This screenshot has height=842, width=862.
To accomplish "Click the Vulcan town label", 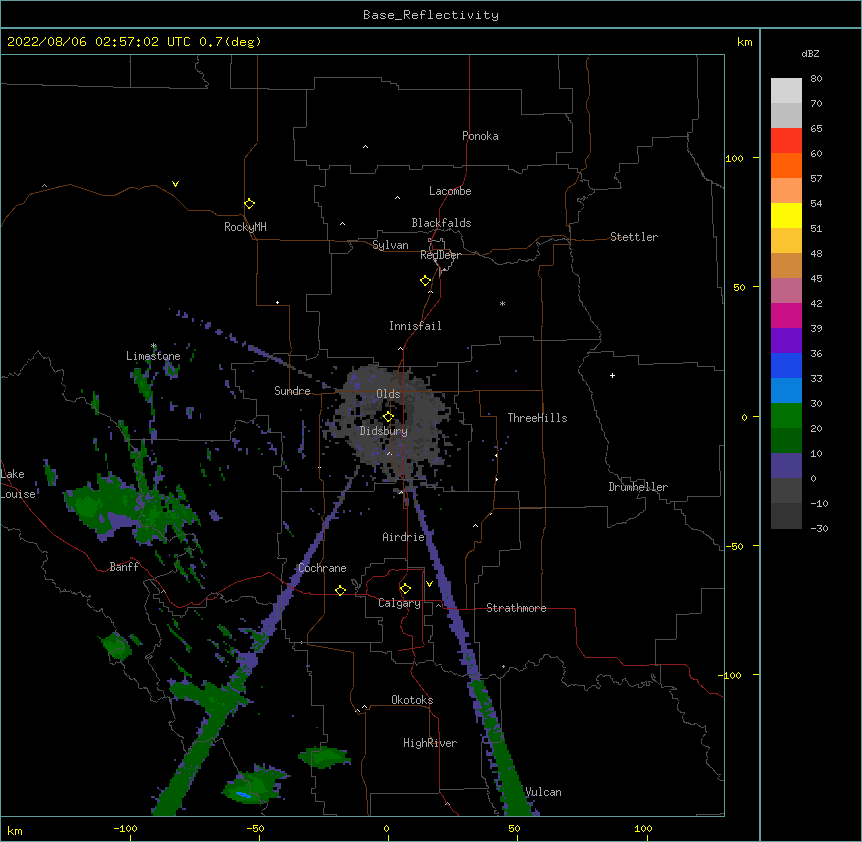I will click(543, 792).
